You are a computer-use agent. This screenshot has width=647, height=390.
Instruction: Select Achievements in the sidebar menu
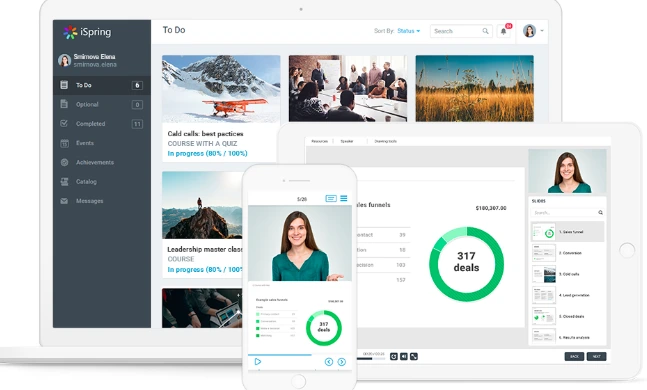[x=102, y=162]
